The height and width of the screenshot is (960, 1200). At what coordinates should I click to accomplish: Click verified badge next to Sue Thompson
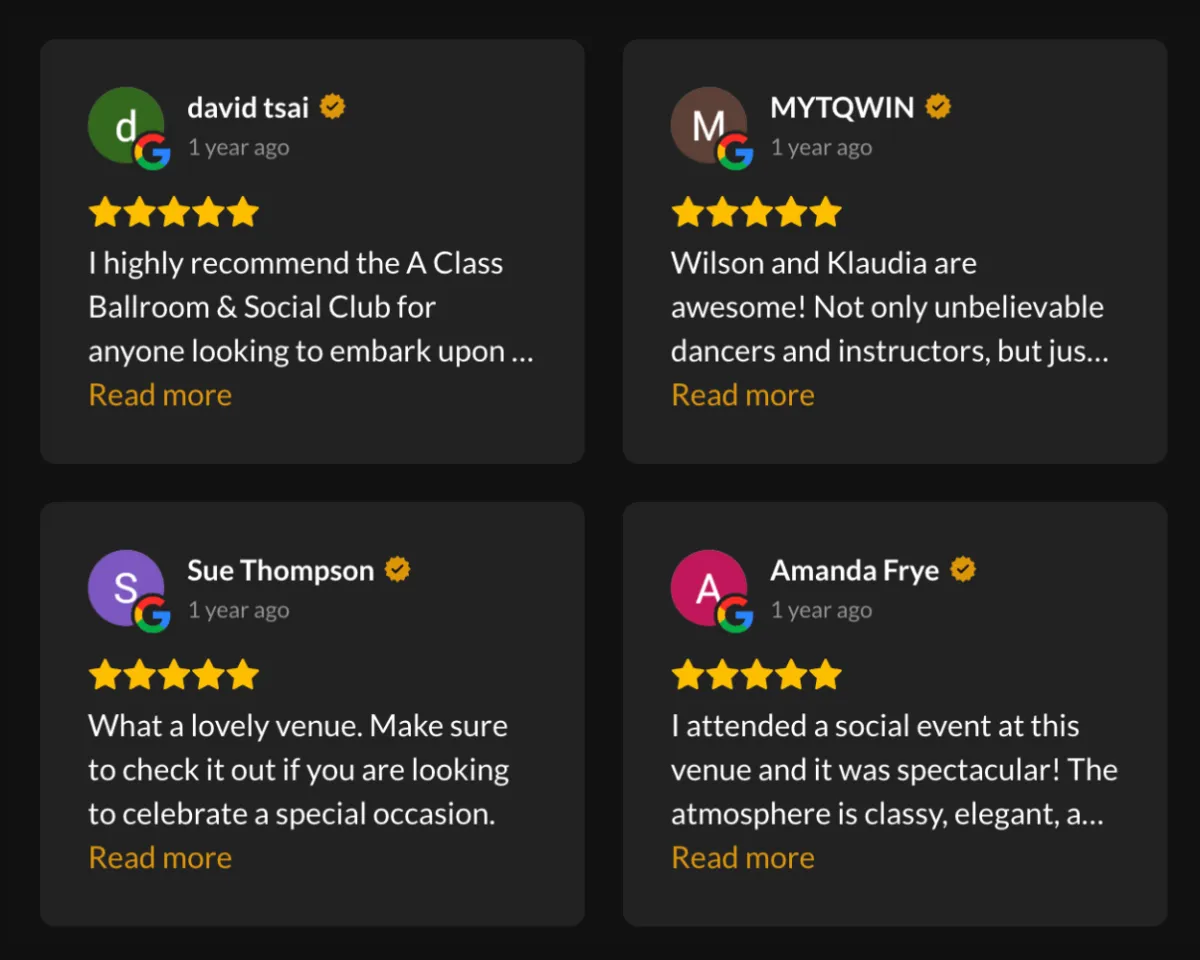pyautogui.click(x=398, y=570)
